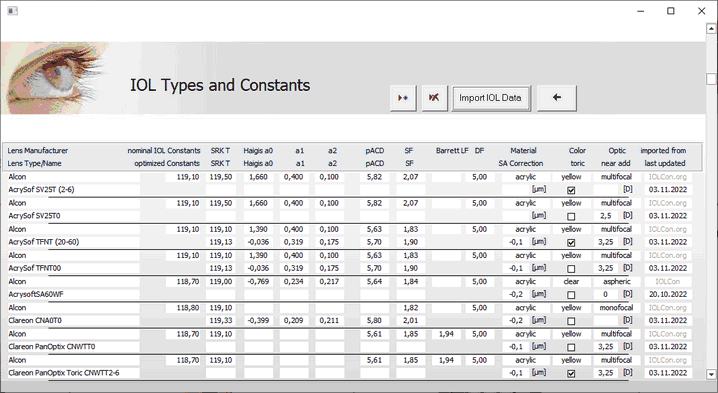Click DF value 5,00 of AcrysoftSA60WF

click(x=479, y=281)
